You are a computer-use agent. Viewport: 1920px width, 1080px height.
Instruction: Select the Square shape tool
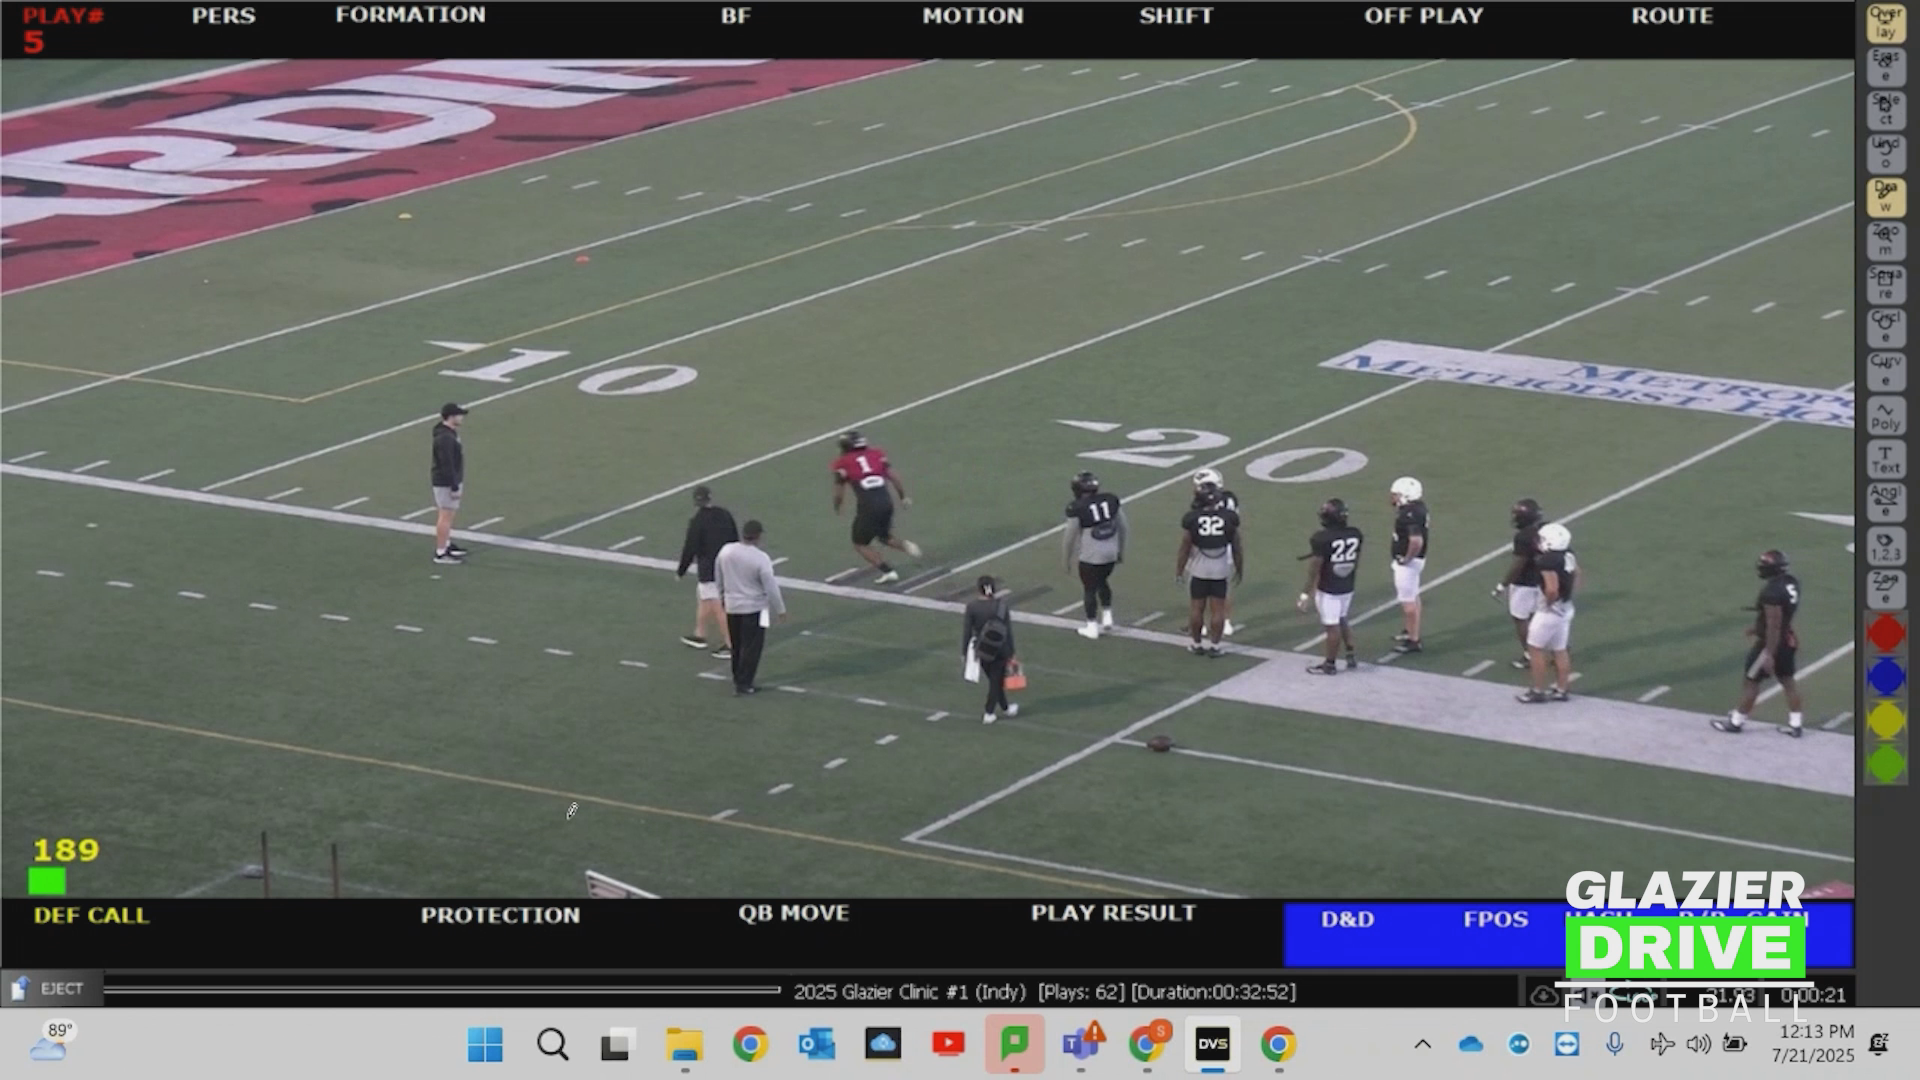(x=1885, y=284)
